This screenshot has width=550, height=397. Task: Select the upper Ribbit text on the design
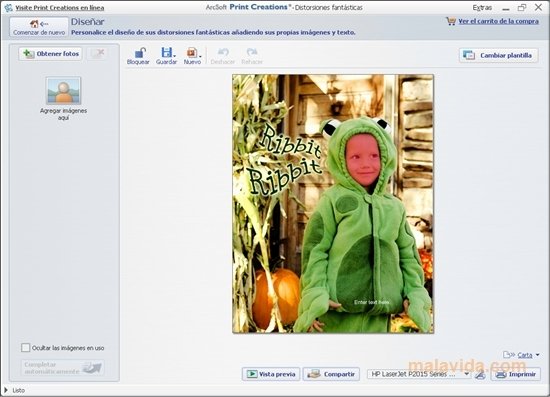290,142
